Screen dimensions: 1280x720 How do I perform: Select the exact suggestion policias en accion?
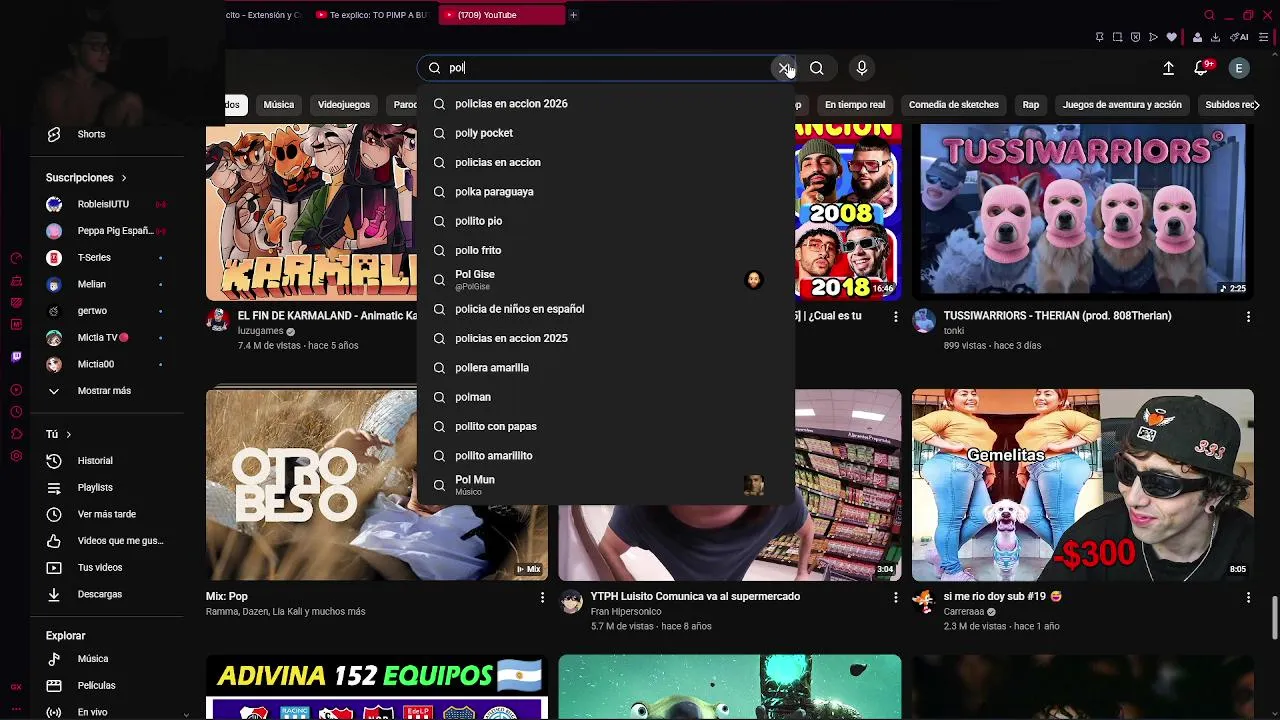(x=606, y=162)
